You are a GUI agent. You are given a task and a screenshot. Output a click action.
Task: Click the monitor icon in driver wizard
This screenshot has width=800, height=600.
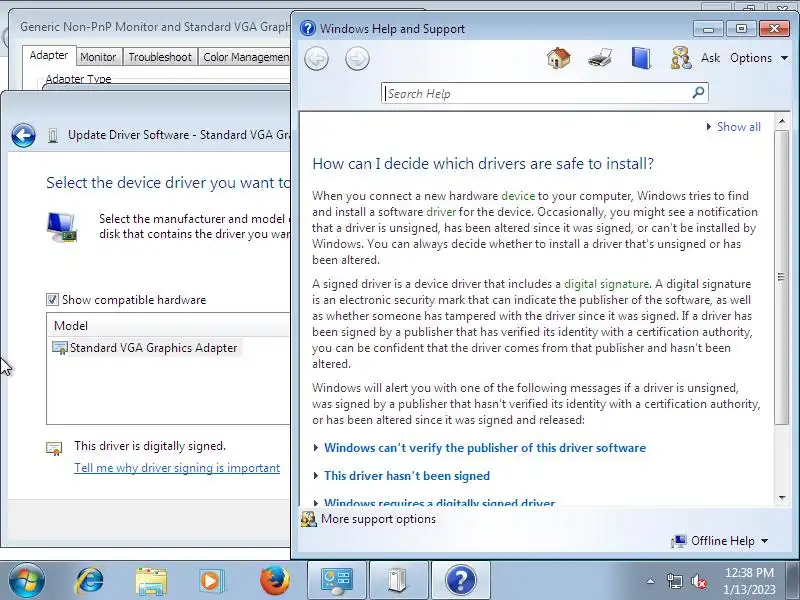(62, 227)
